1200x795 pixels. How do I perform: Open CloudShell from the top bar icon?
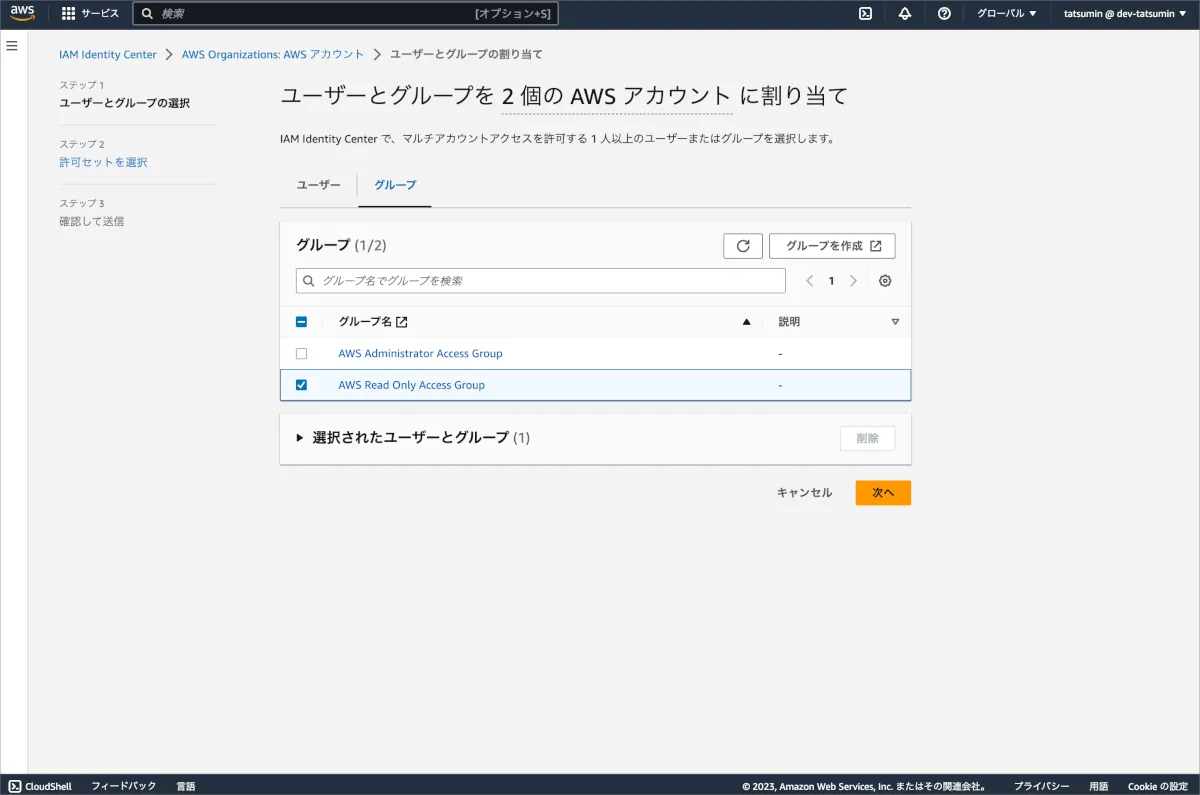click(x=865, y=14)
